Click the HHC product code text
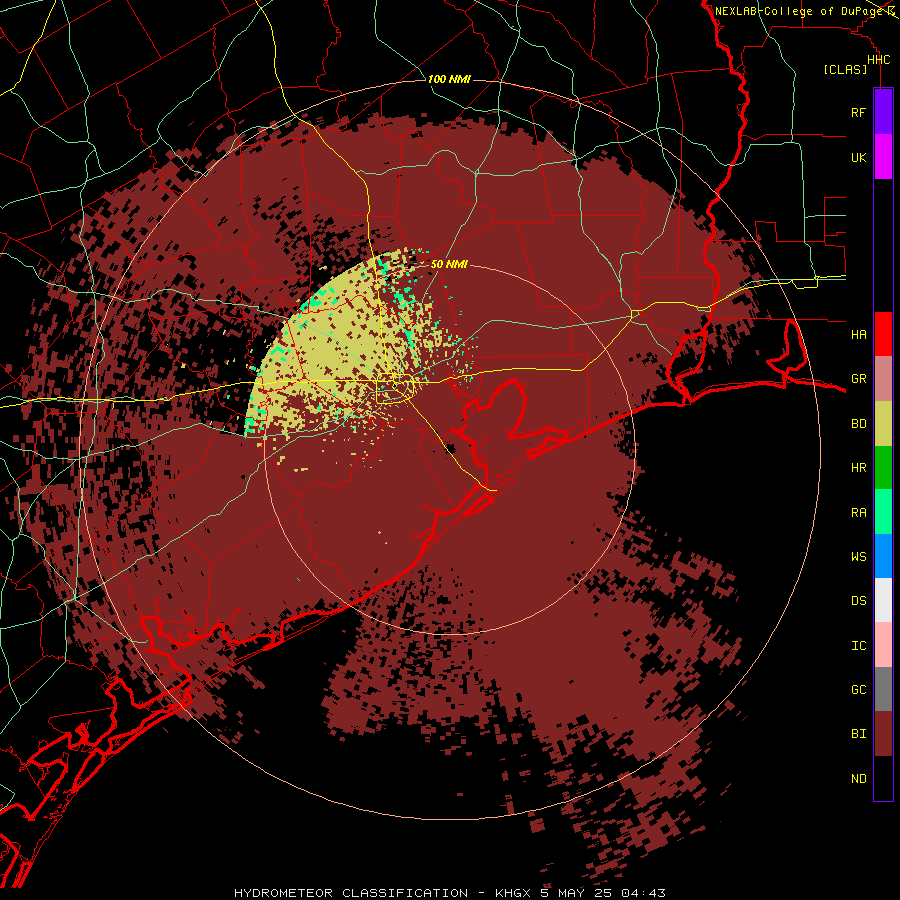The width and height of the screenshot is (900, 900). [x=878, y=60]
